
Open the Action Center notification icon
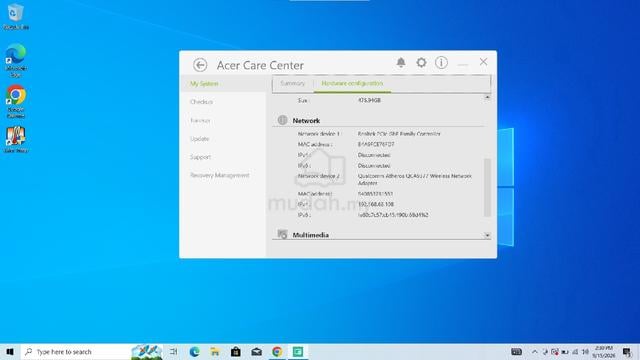627,351
